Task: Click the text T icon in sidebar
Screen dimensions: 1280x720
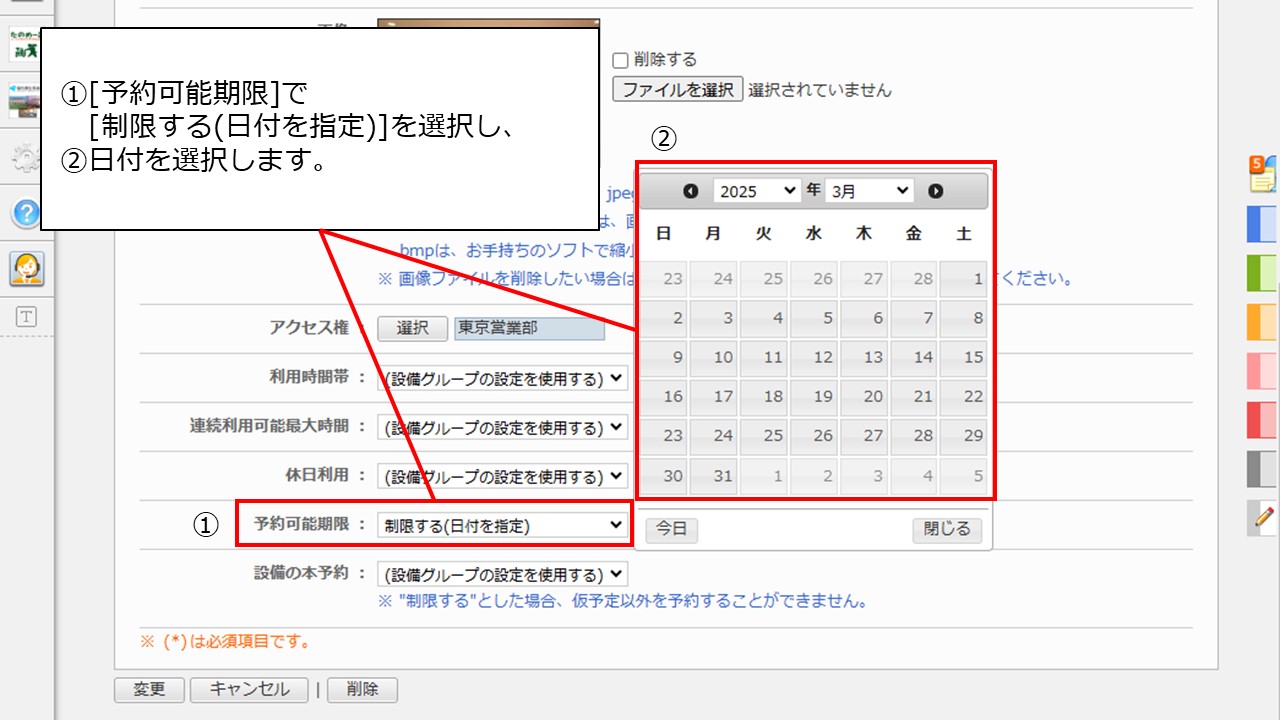Action: point(26,317)
